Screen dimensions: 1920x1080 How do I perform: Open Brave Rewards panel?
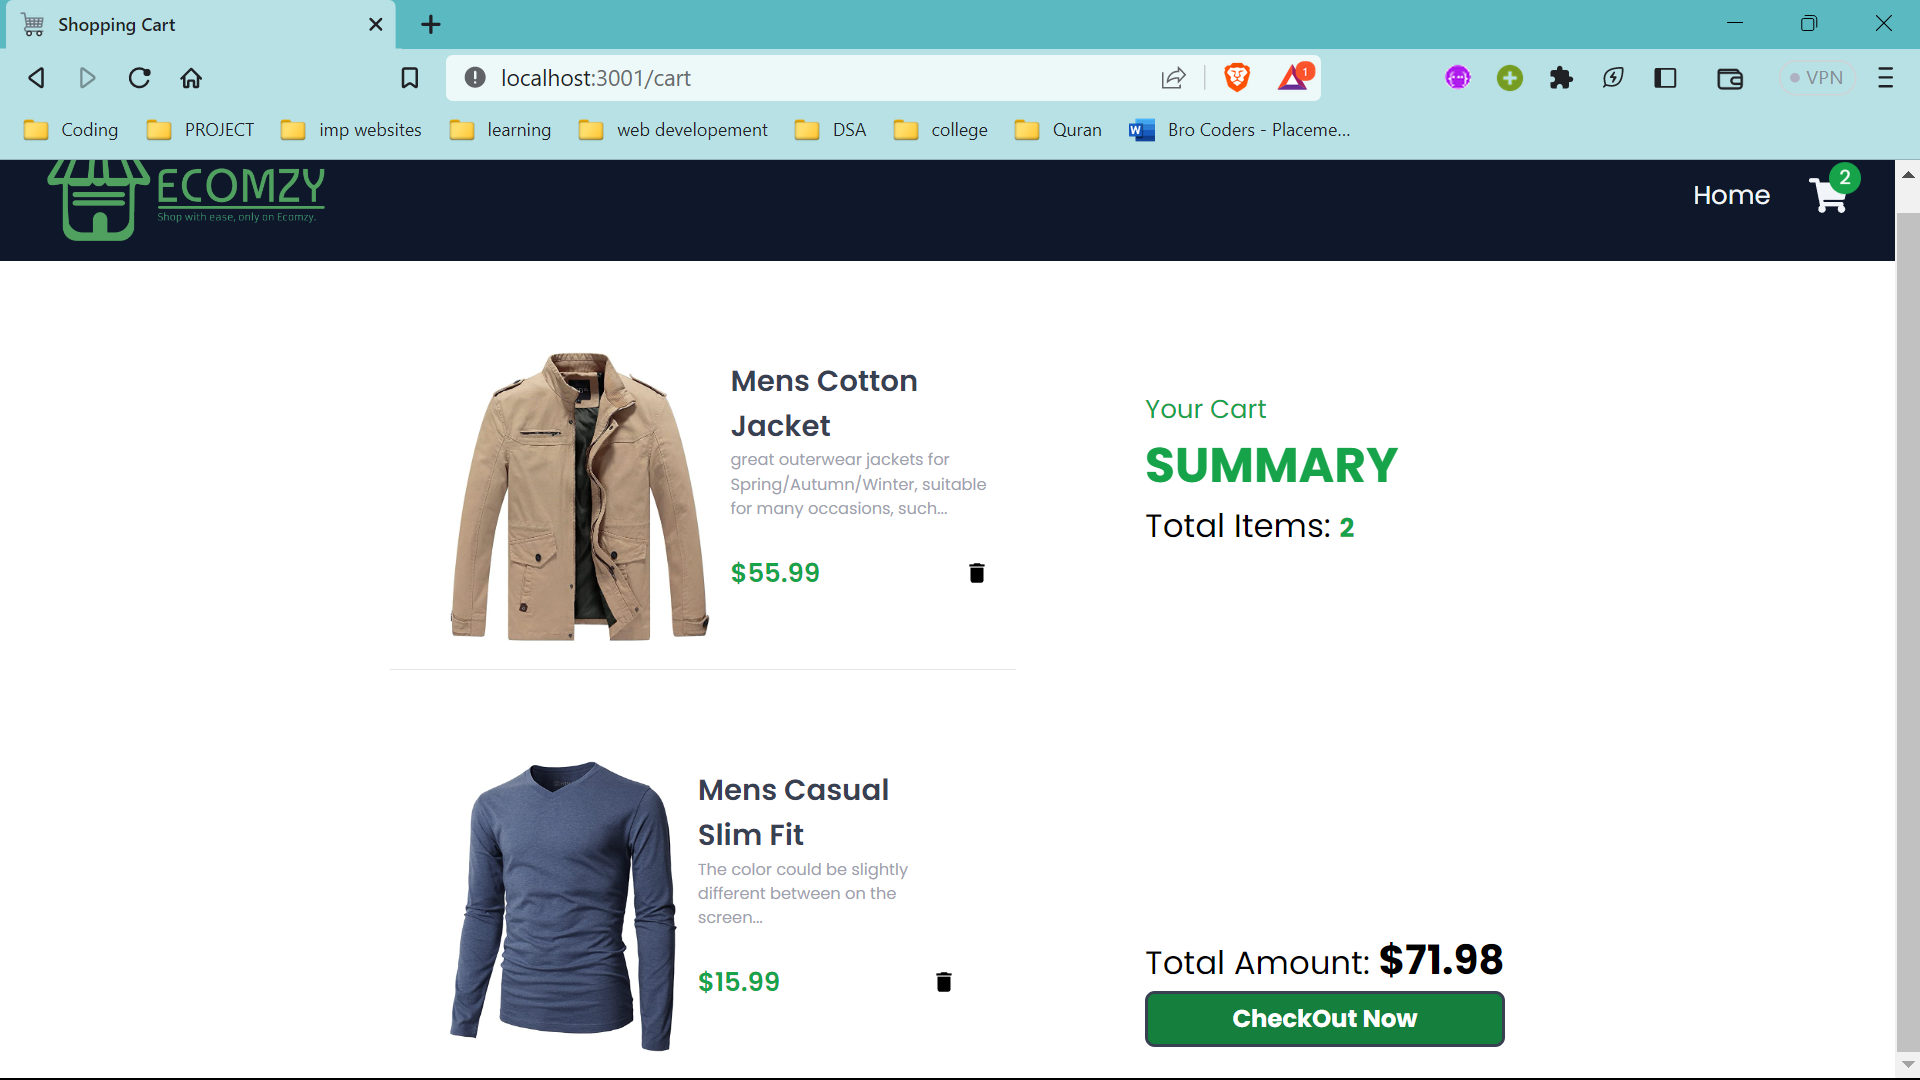click(x=1293, y=77)
